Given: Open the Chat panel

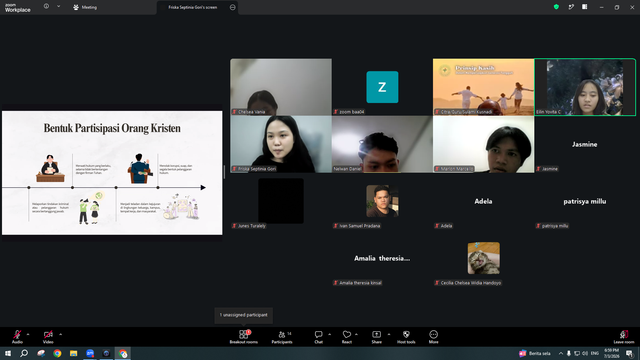Looking at the screenshot, I should tap(318, 336).
